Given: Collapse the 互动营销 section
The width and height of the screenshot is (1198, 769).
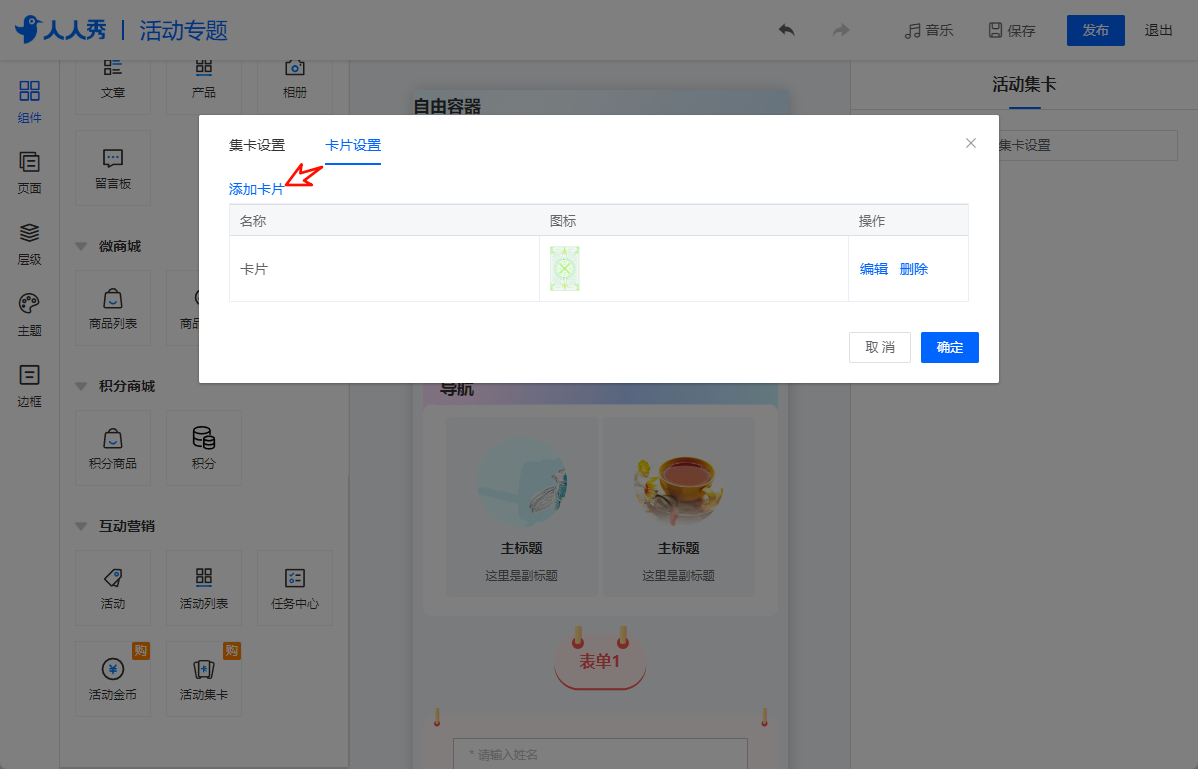Looking at the screenshot, I should [x=81, y=526].
